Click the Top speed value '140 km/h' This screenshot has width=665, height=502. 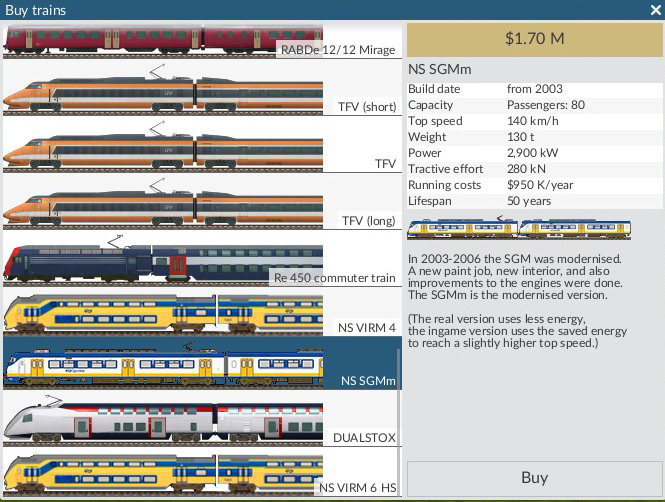coord(533,121)
